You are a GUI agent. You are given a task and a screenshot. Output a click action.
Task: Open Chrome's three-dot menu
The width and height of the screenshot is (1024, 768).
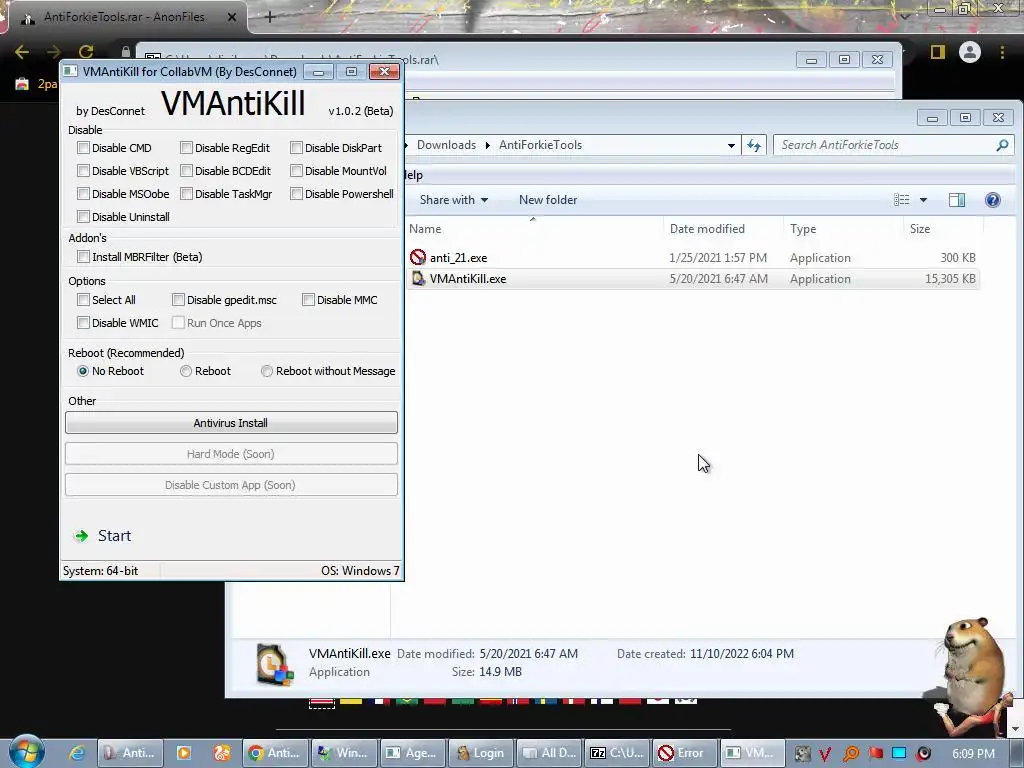pos(1002,52)
